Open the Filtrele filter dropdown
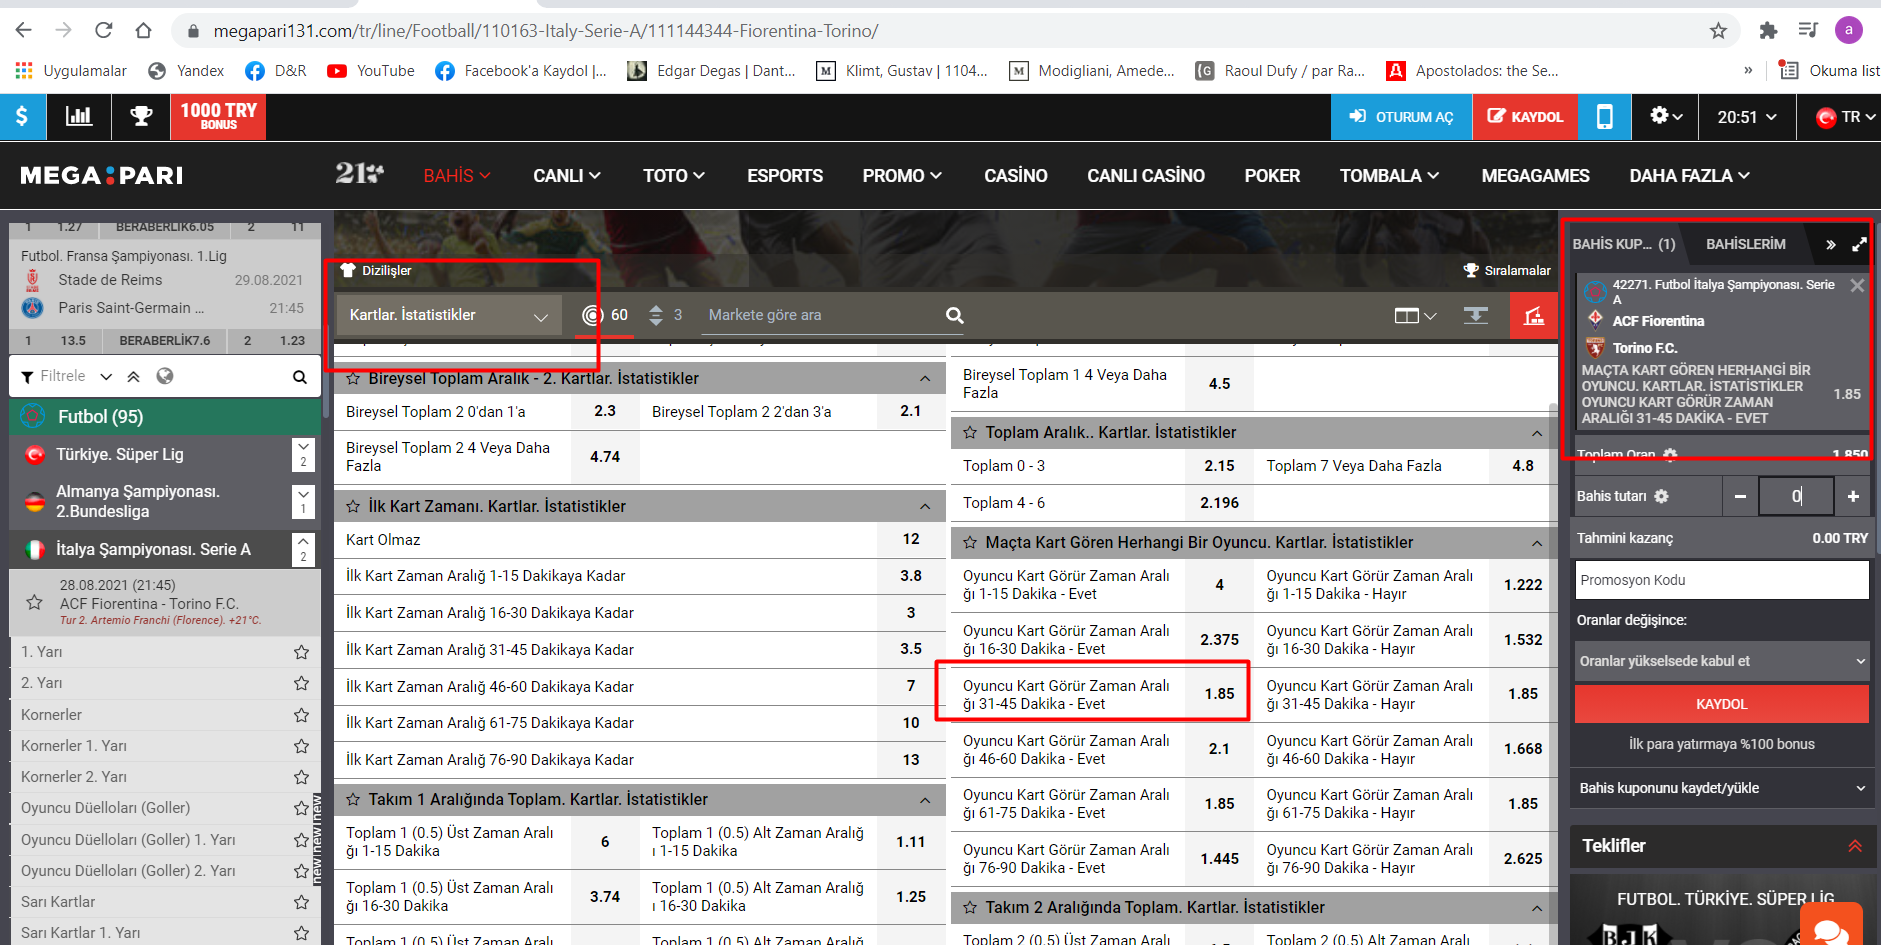This screenshot has height=945, width=1881. click(66, 376)
